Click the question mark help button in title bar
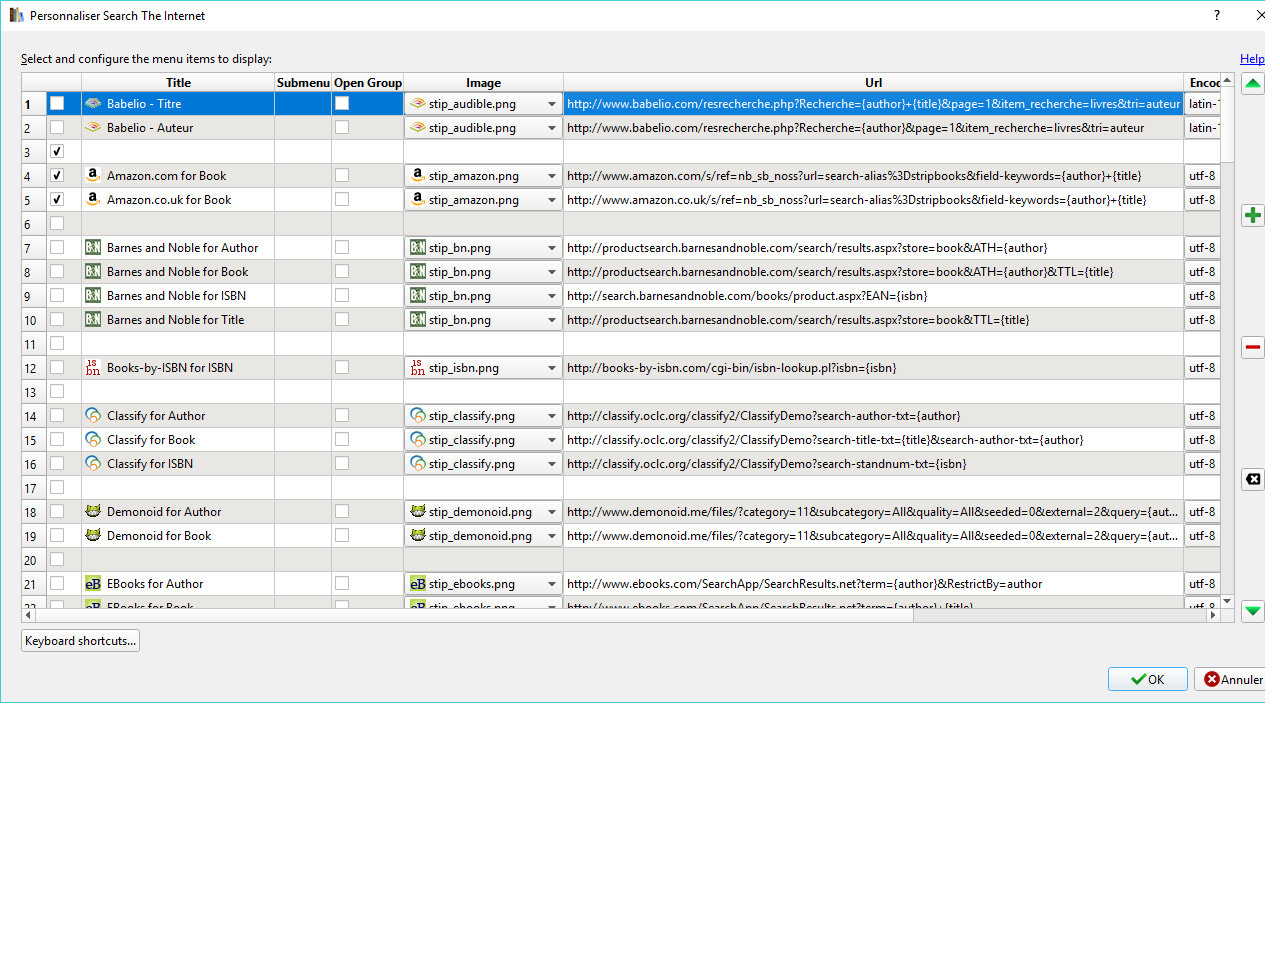This screenshot has width=1280, height=960. (1216, 15)
